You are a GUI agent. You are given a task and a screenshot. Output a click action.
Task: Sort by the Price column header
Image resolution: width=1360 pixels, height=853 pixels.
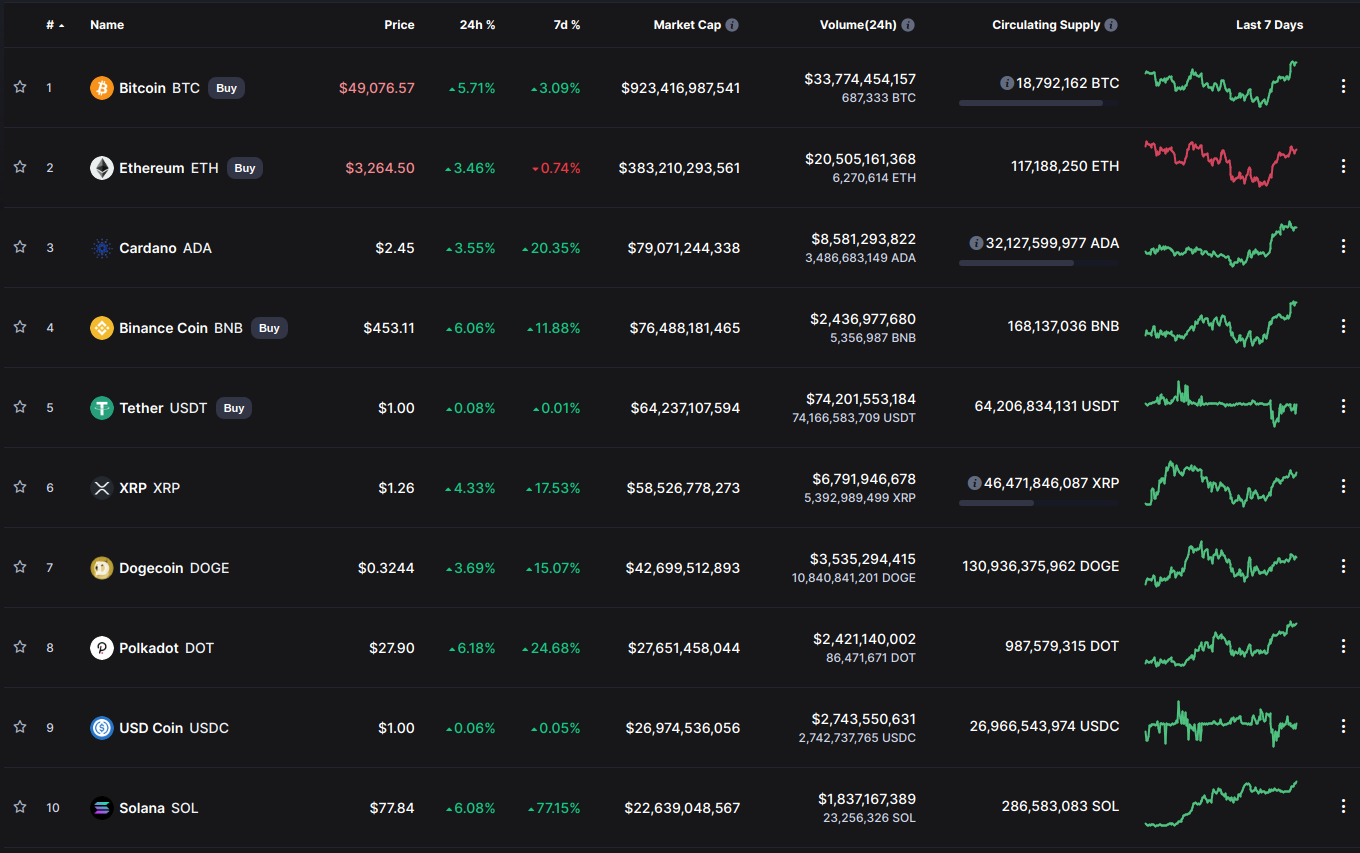pos(399,25)
